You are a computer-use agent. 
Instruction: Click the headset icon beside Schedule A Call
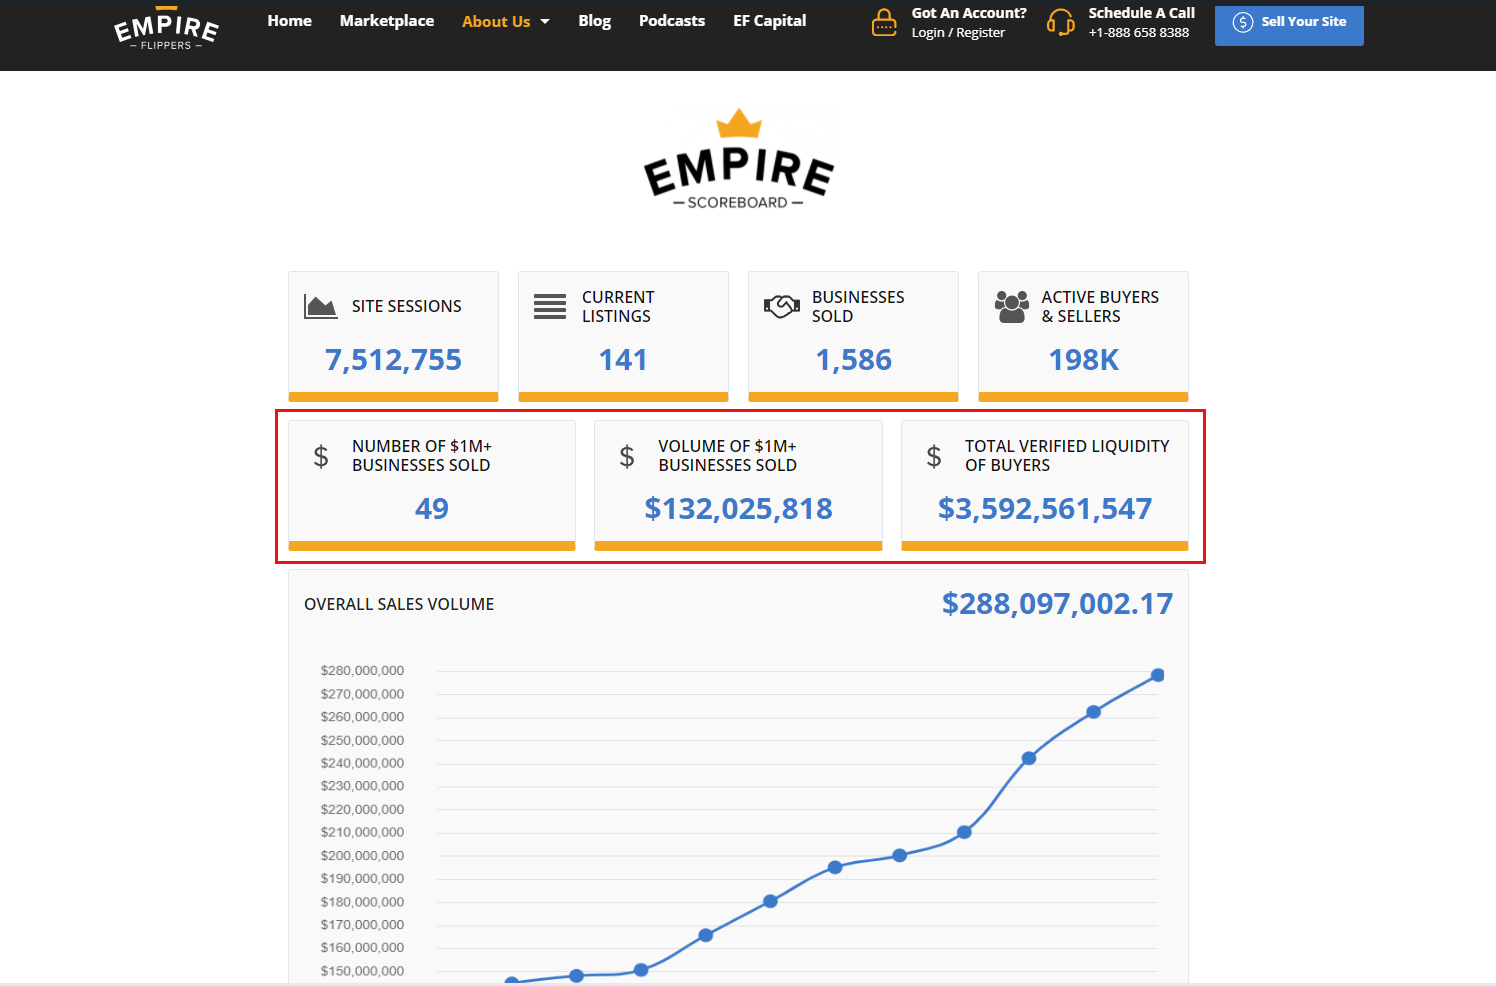click(x=1060, y=22)
